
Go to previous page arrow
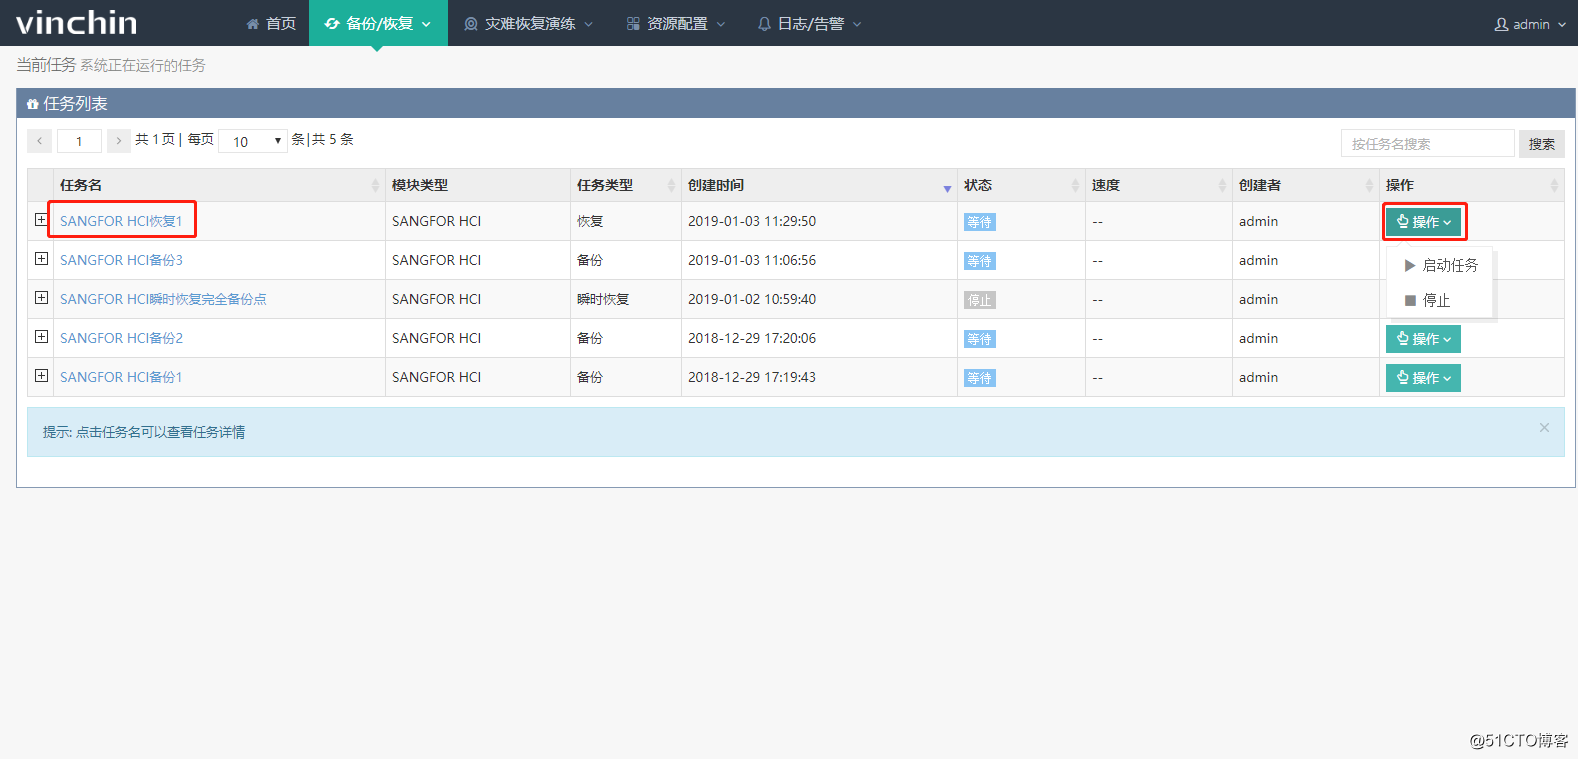(x=39, y=141)
